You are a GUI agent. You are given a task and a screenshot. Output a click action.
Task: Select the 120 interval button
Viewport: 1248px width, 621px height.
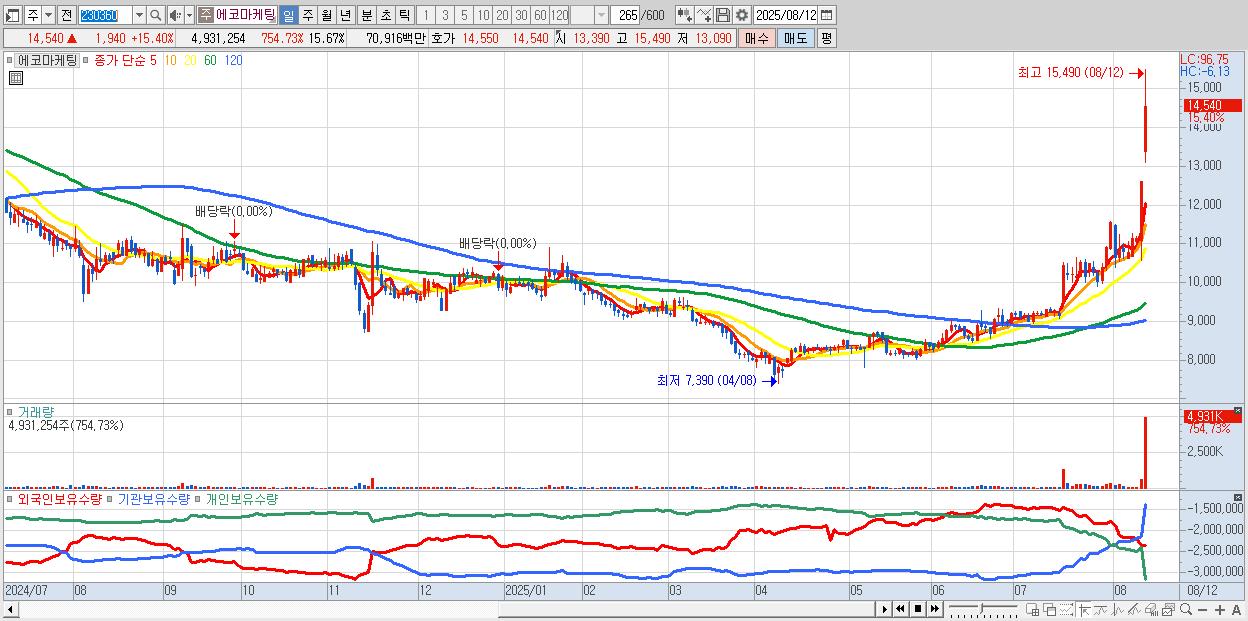(560, 15)
